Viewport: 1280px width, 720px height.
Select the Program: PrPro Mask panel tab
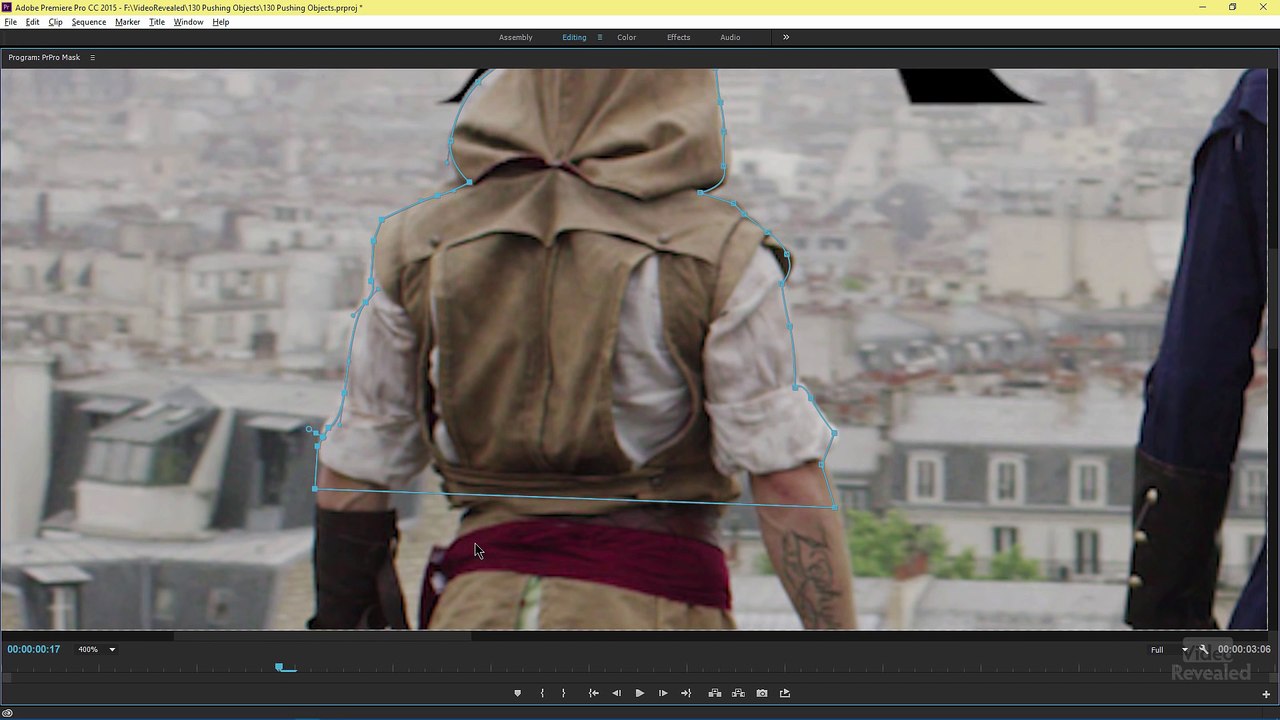pyautogui.click(x=44, y=58)
